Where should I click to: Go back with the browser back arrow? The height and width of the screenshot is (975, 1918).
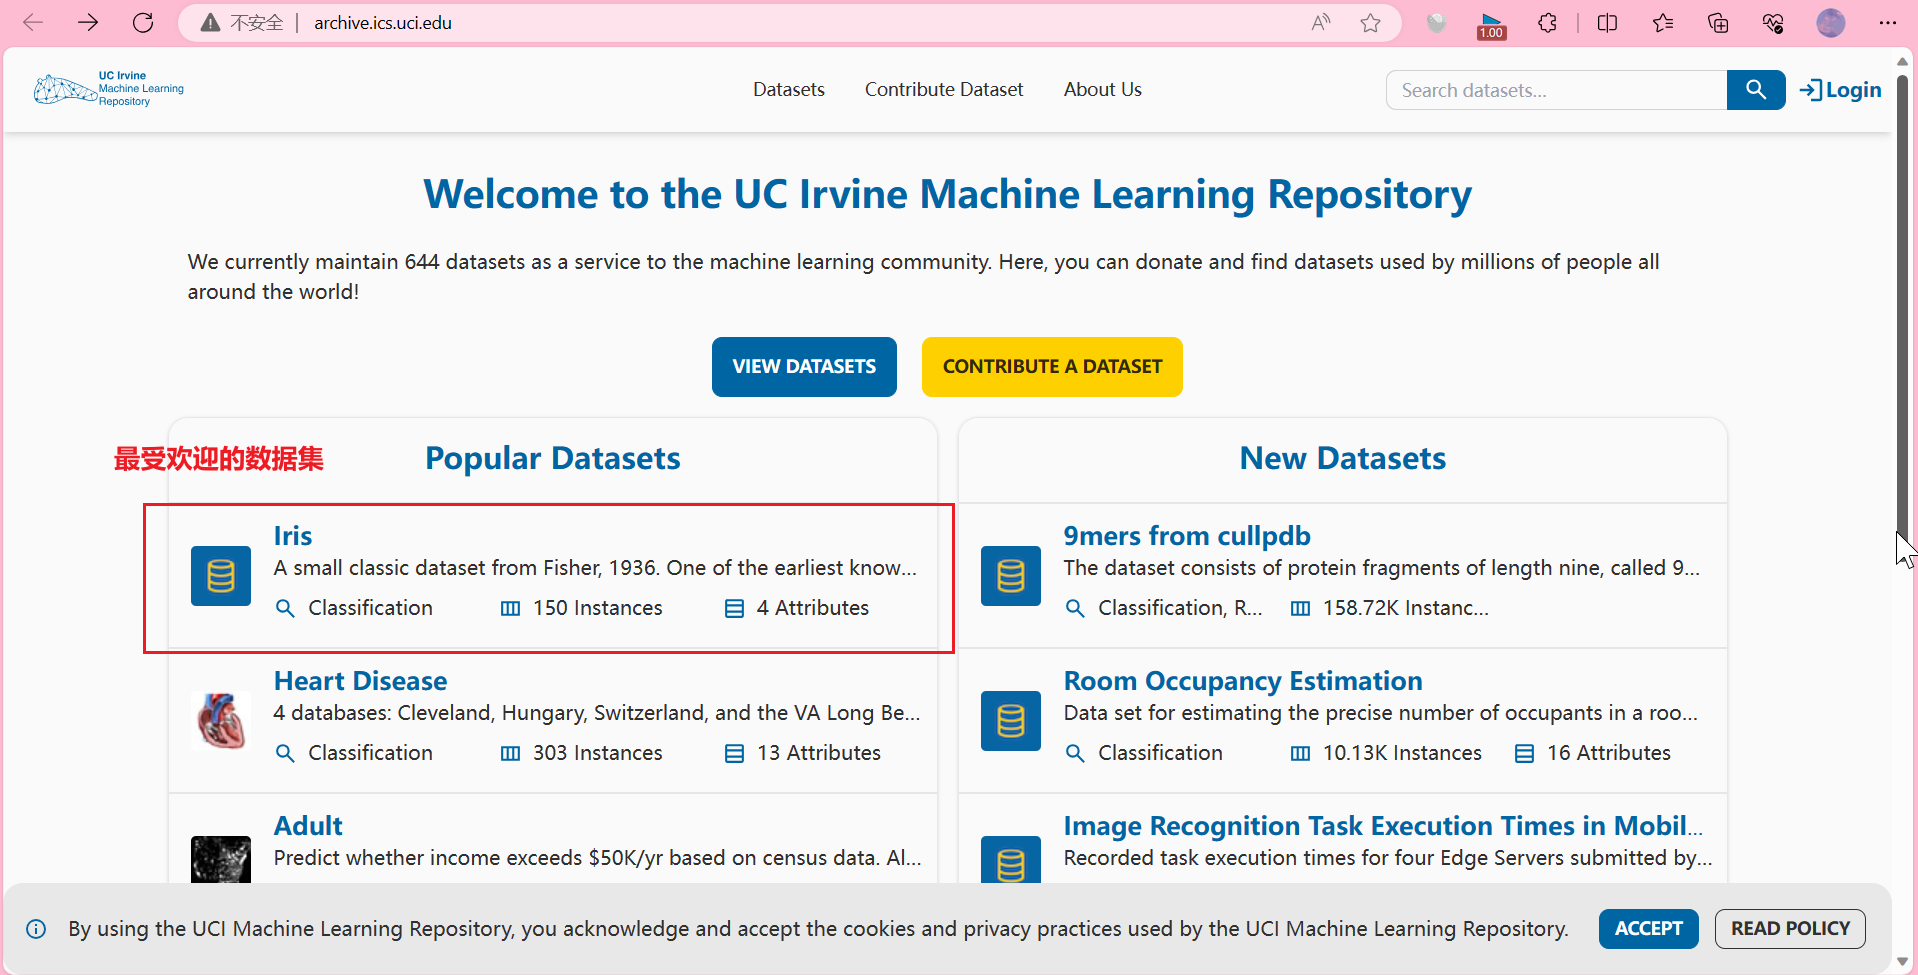(x=33, y=23)
